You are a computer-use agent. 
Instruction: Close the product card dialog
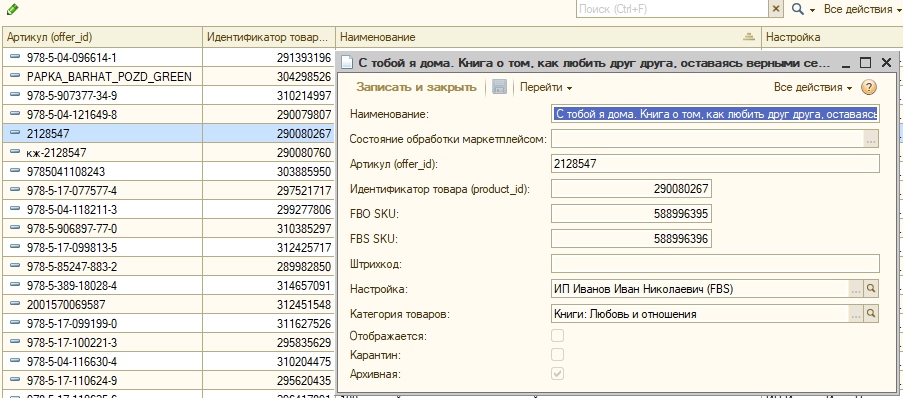tap(886, 63)
